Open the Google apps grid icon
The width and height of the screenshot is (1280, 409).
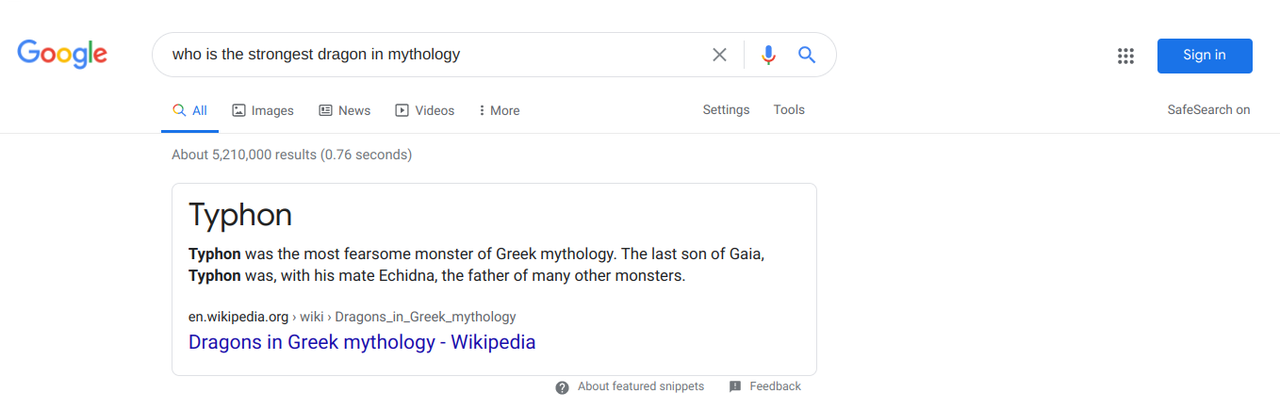click(1126, 56)
